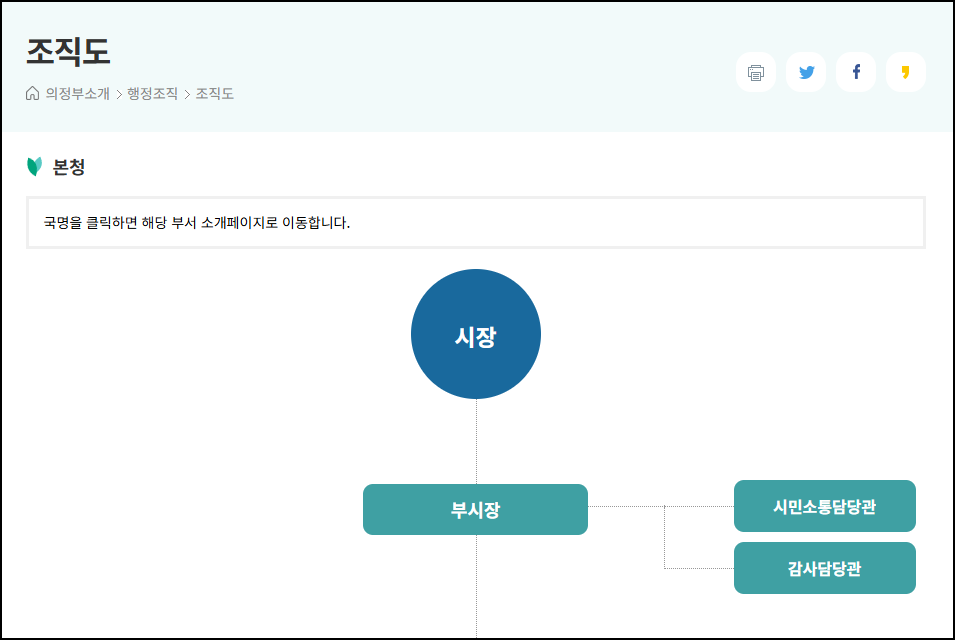Viewport: 955px width, 640px height.
Task: Click the 본청 section heading text
Action: [70, 166]
